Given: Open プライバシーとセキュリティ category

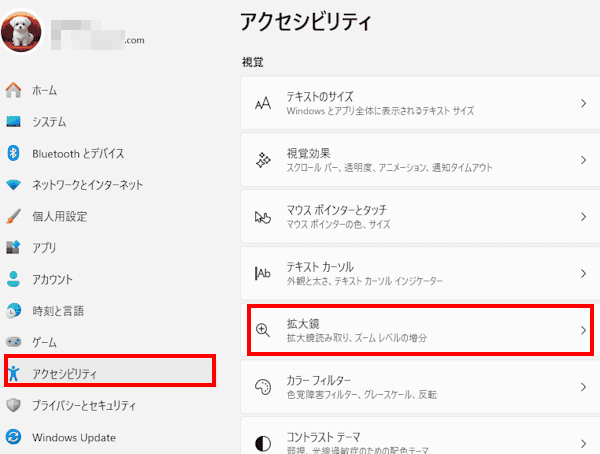Looking at the screenshot, I should tap(84, 405).
